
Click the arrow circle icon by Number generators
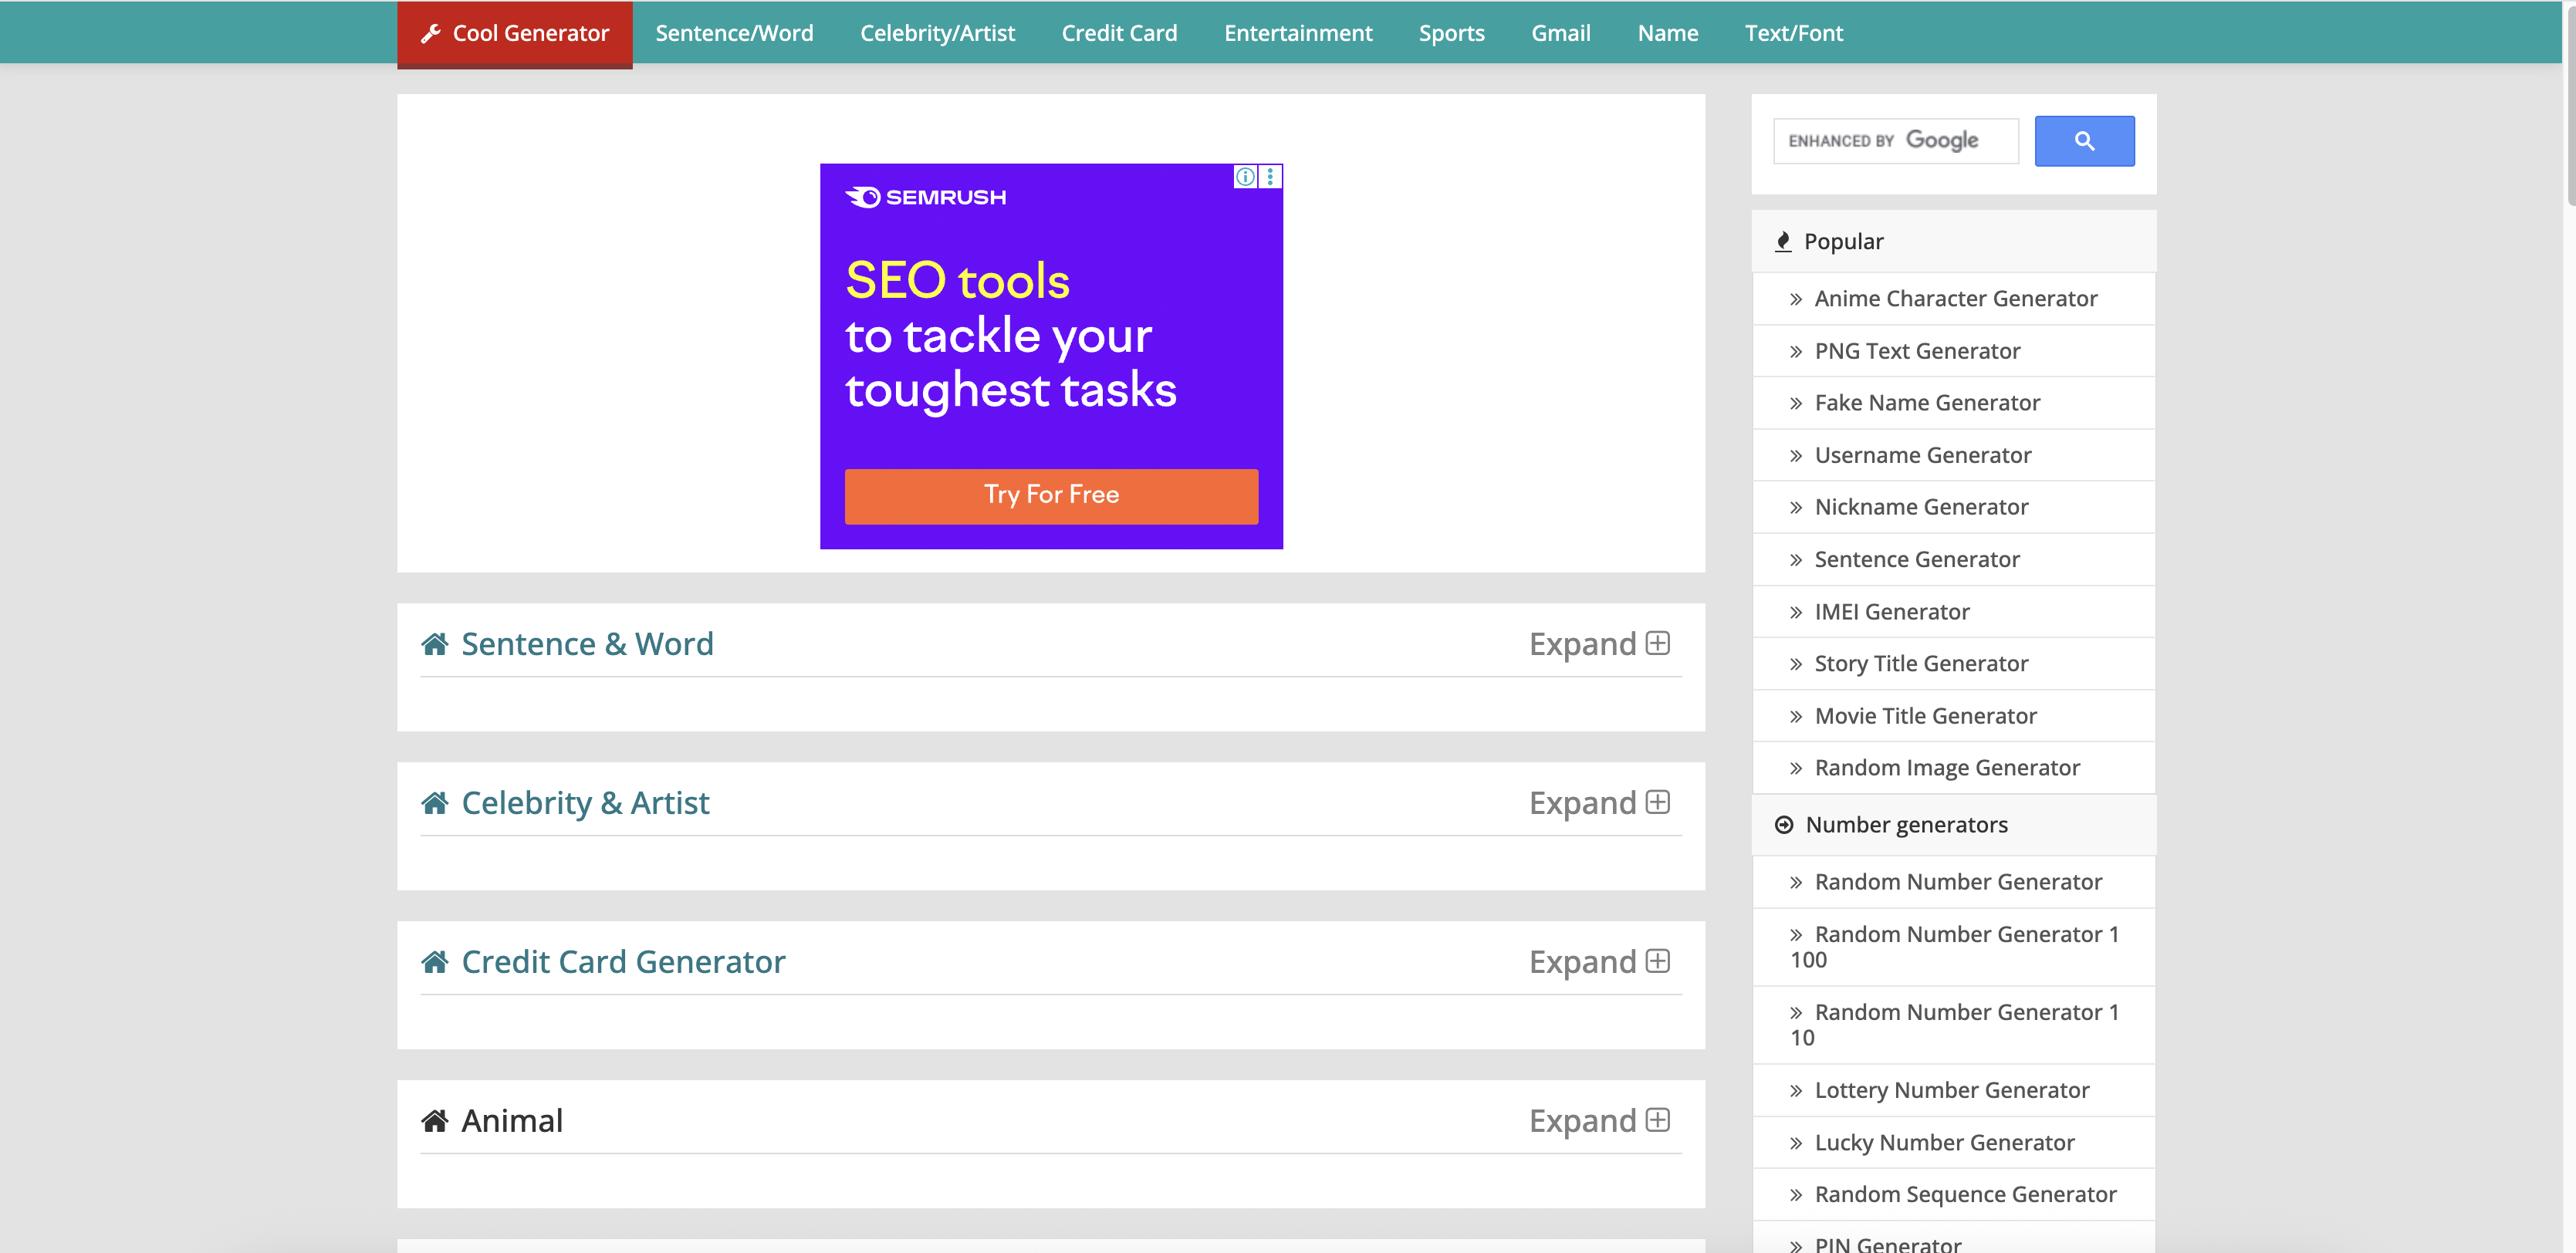(1784, 825)
